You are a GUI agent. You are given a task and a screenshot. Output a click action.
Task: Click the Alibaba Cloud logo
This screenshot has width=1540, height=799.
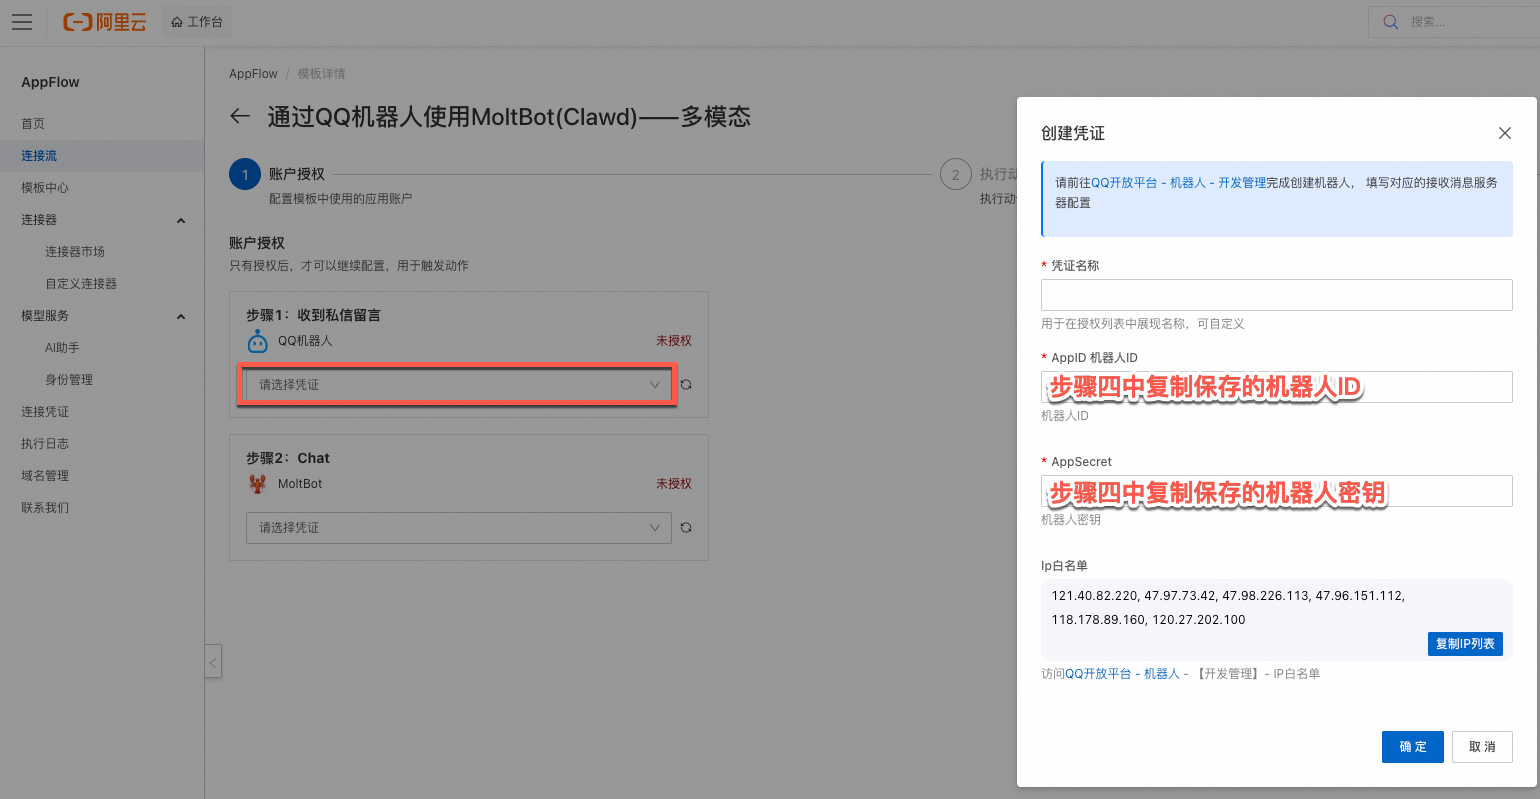[104, 22]
